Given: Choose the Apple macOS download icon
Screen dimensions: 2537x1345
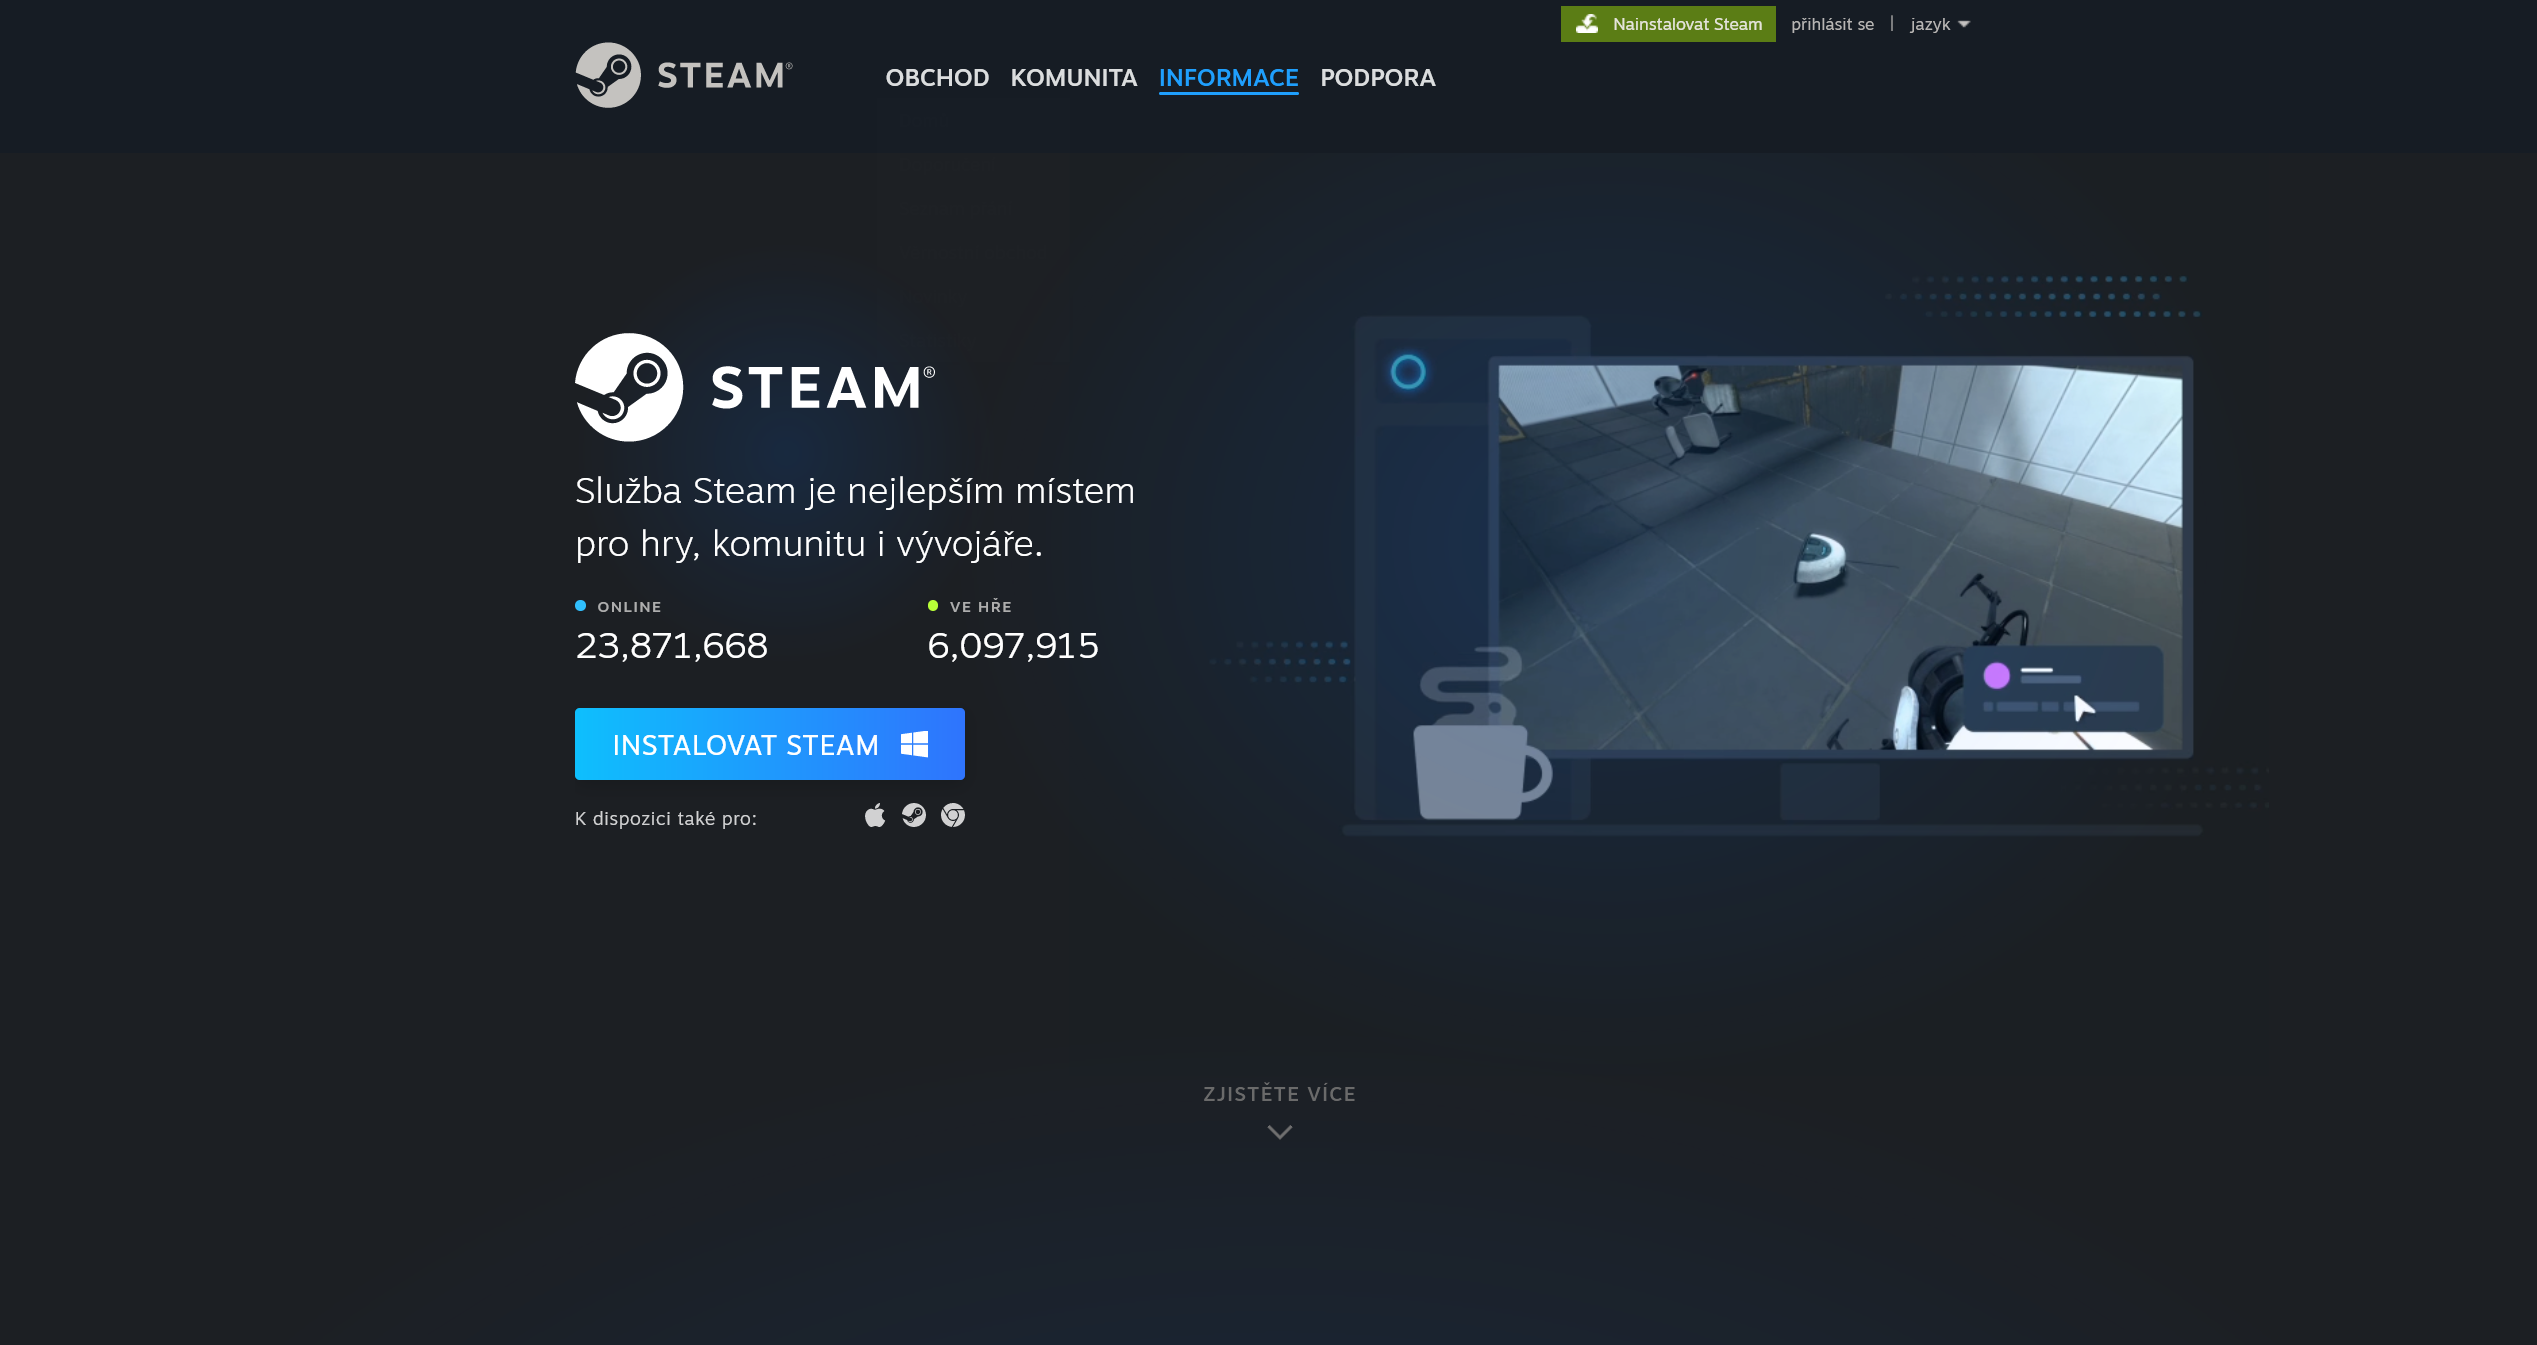Looking at the screenshot, I should (875, 816).
